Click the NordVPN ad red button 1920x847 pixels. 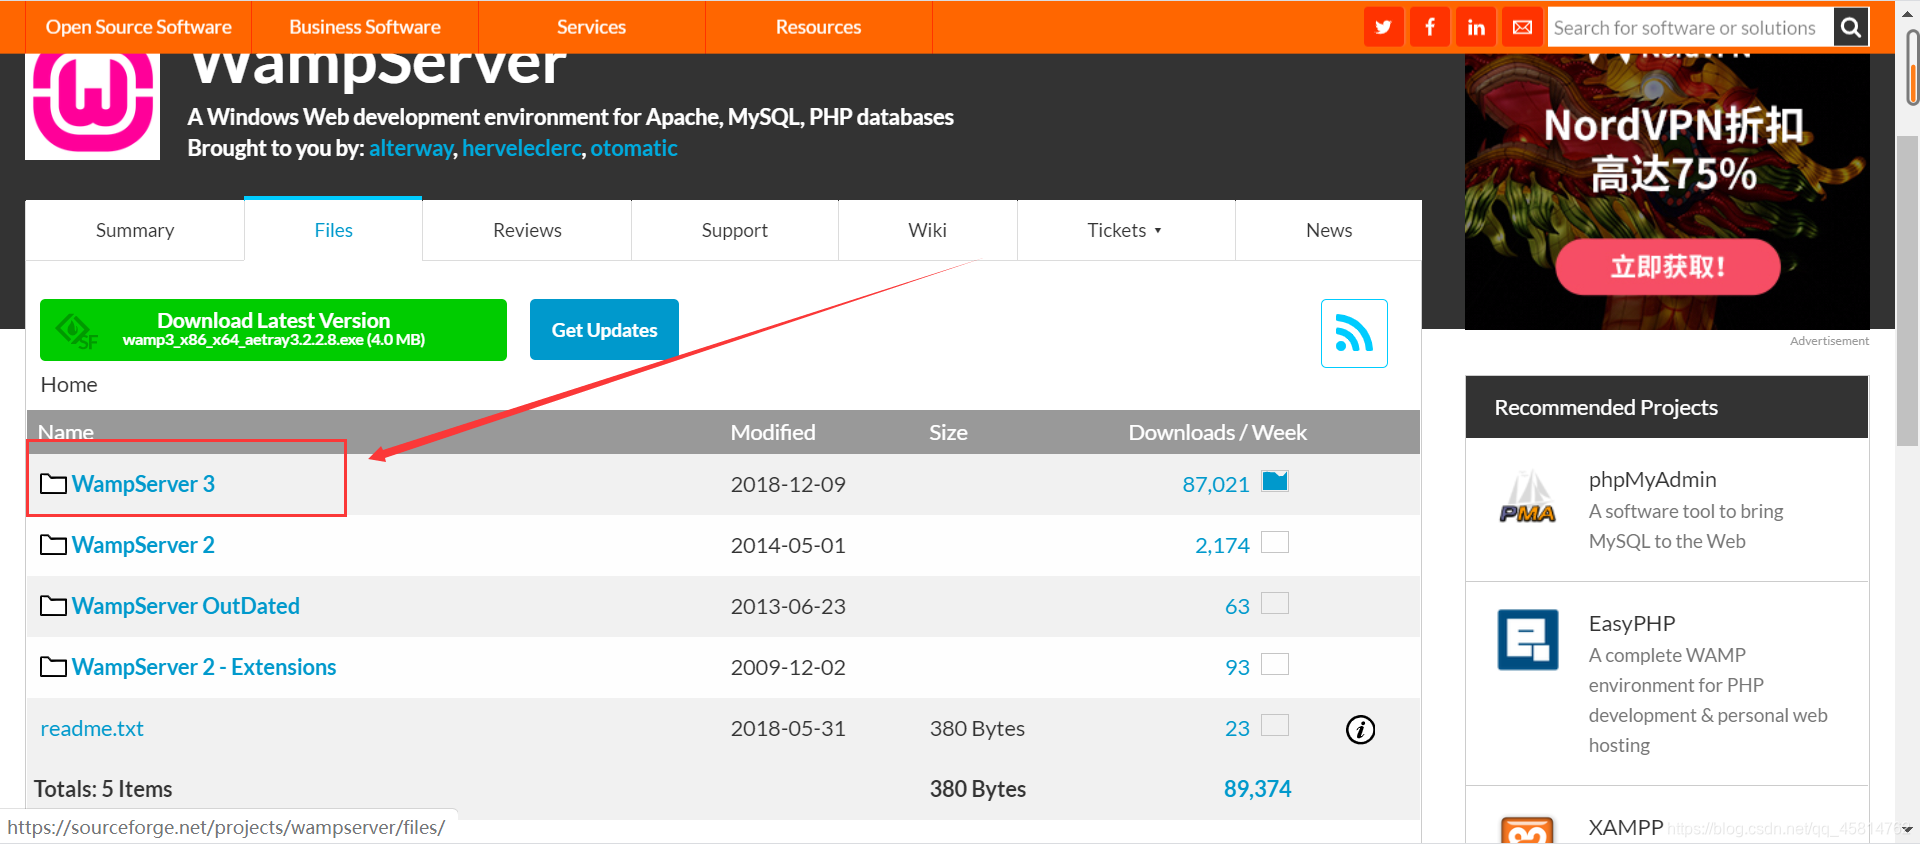pos(1667,267)
